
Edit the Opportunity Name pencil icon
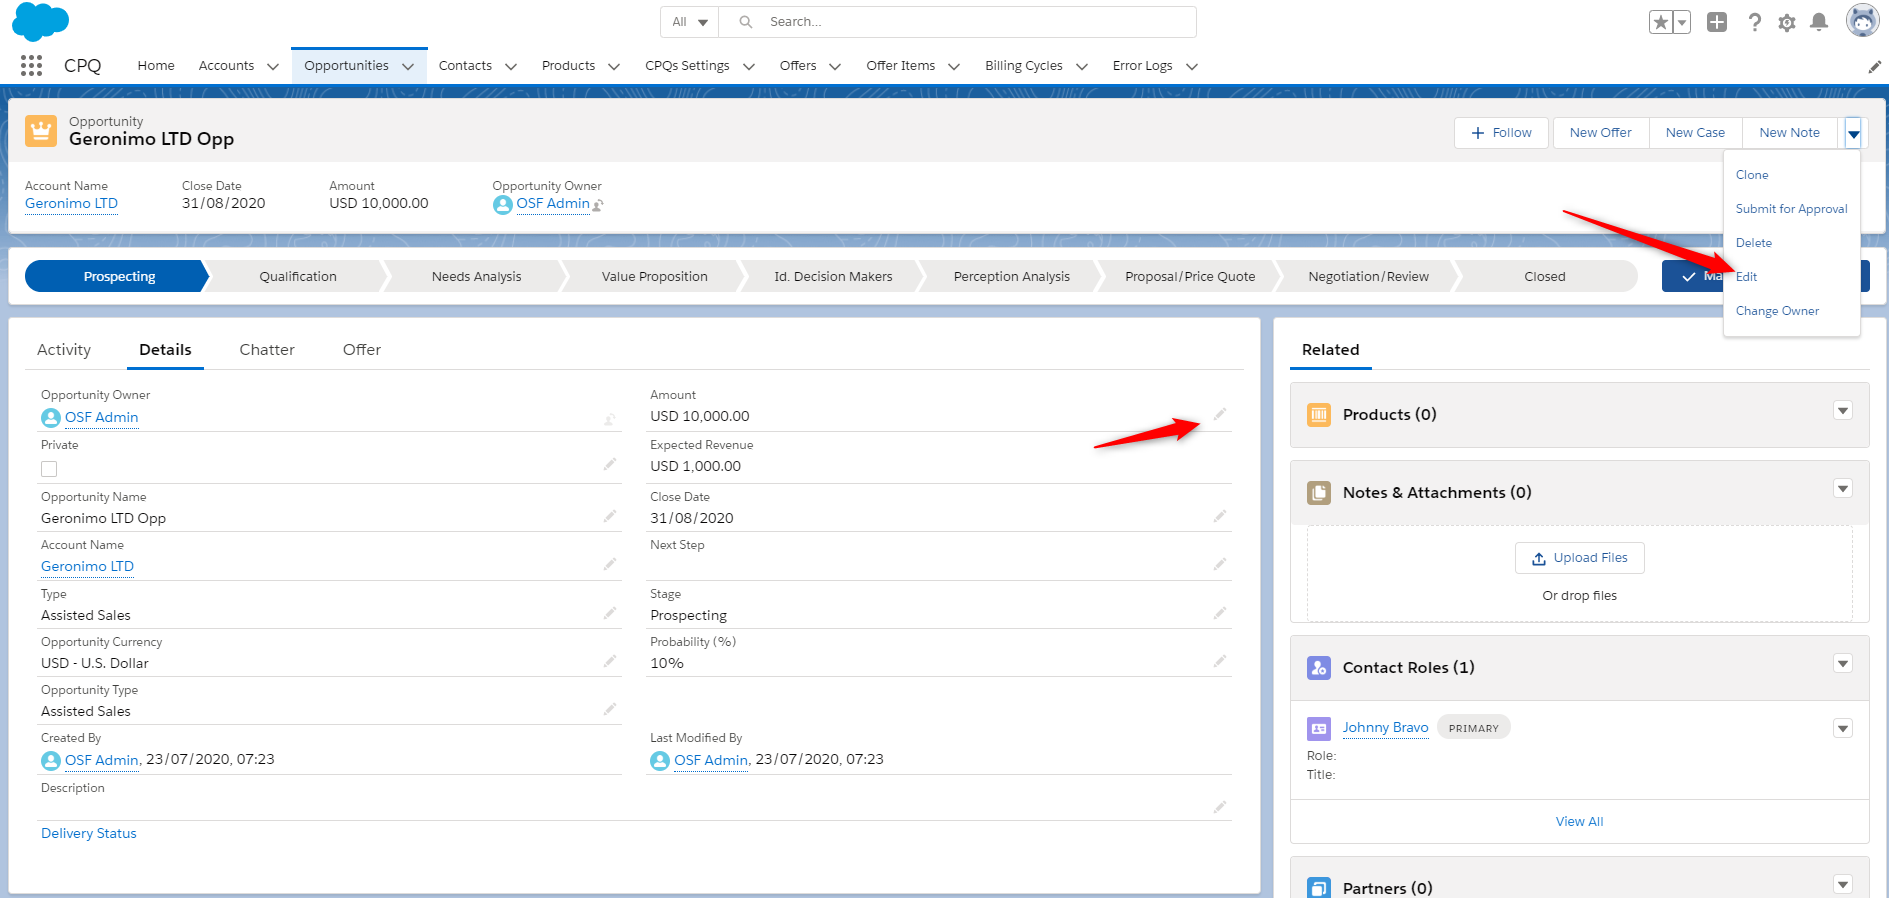click(x=610, y=516)
